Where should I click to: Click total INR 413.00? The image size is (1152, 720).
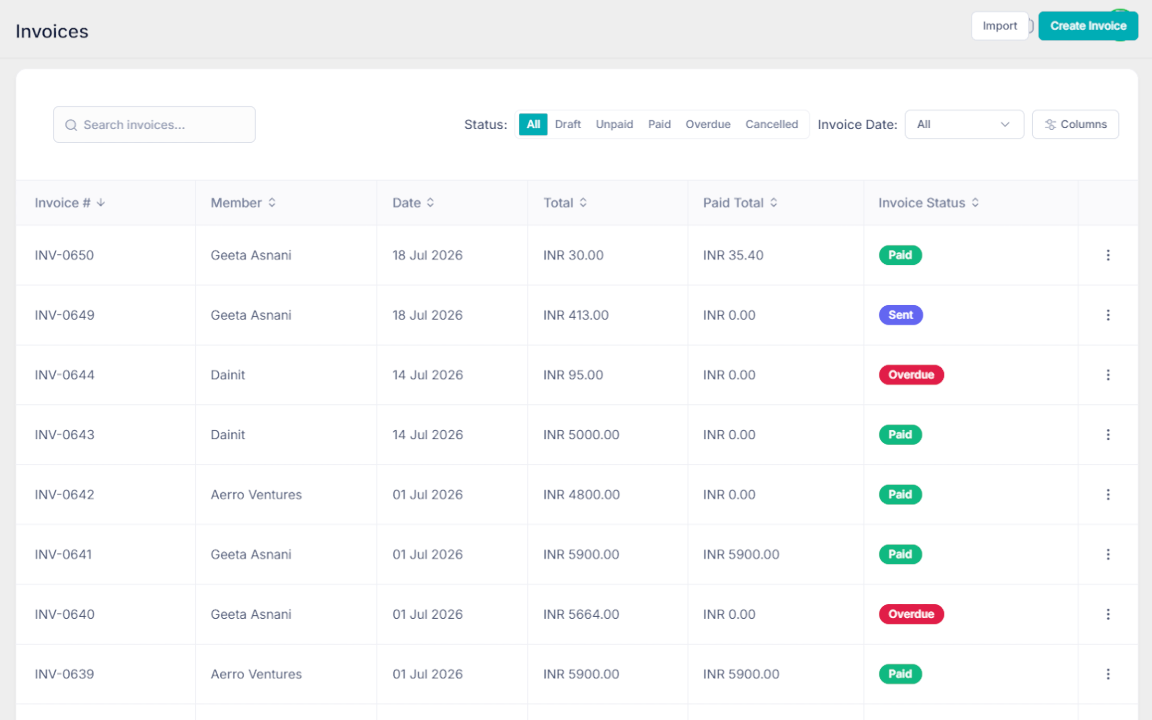pyautogui.click(x=576, y=315)
